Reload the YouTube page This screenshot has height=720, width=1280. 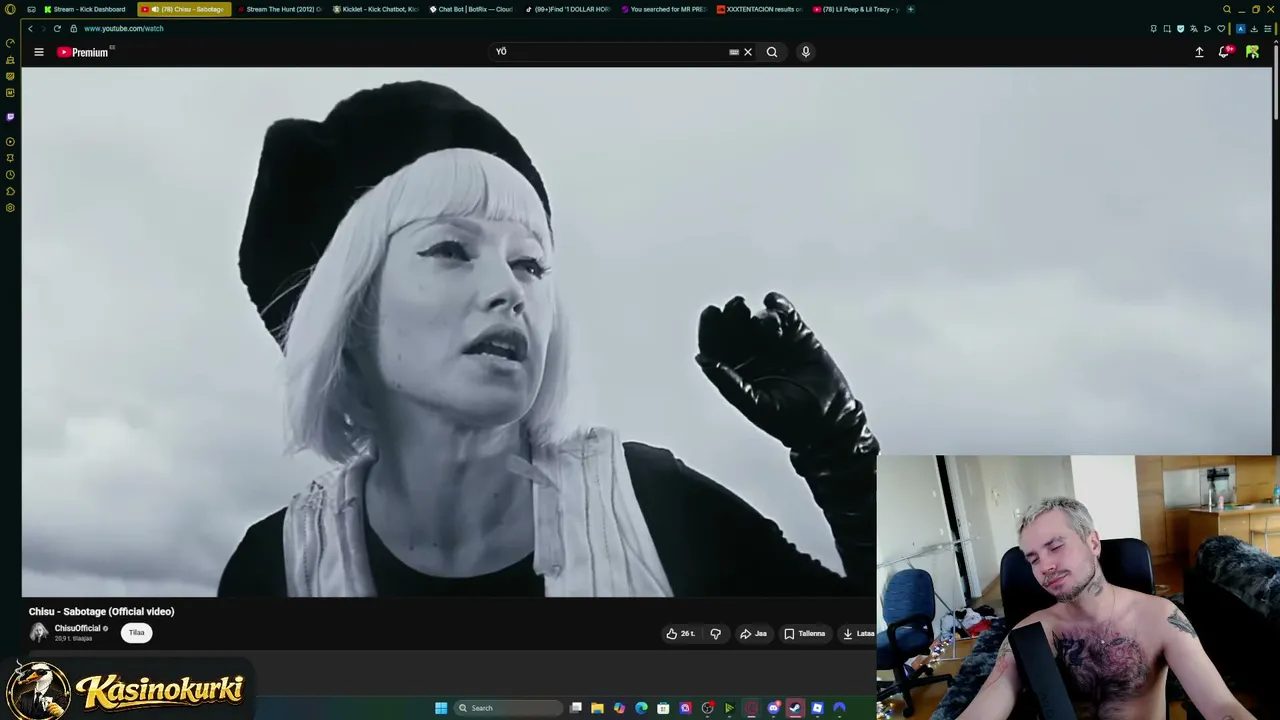[57, 28]
